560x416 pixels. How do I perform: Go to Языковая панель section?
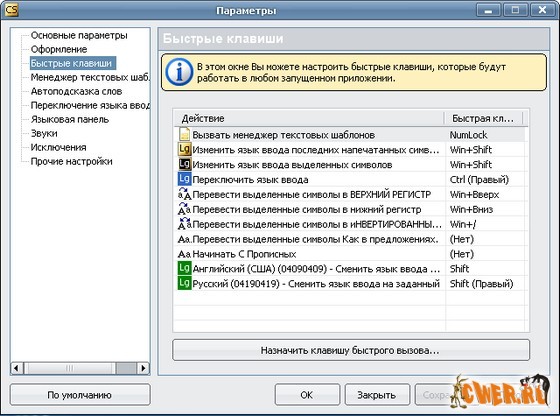70,119
